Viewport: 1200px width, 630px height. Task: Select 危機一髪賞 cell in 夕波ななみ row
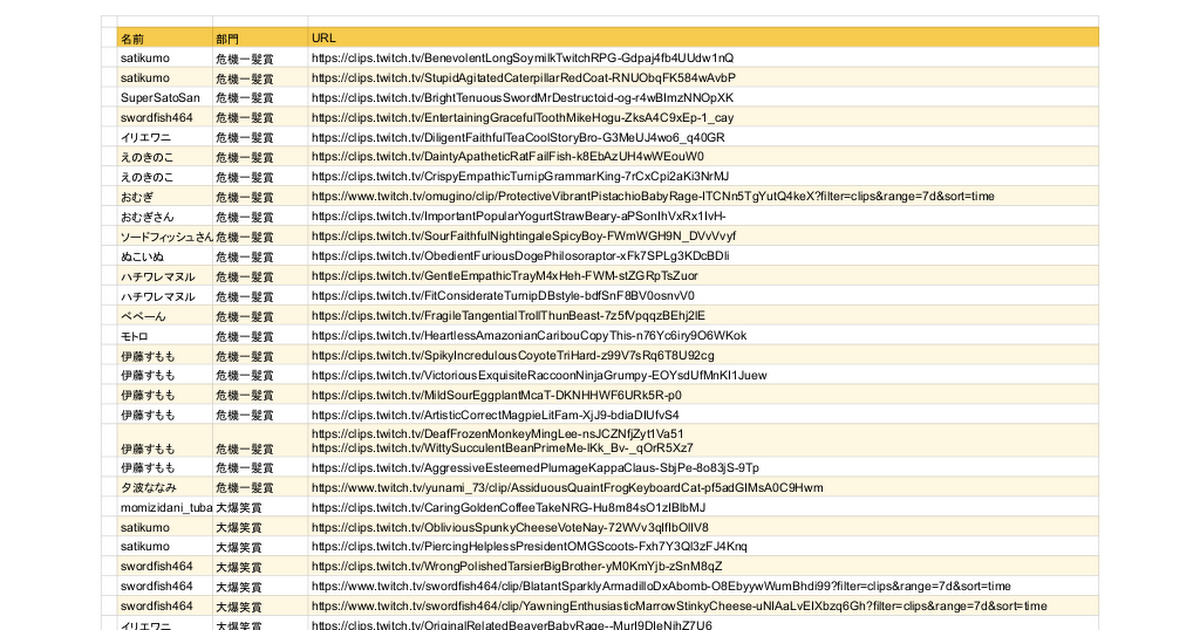tap(260, 488)
